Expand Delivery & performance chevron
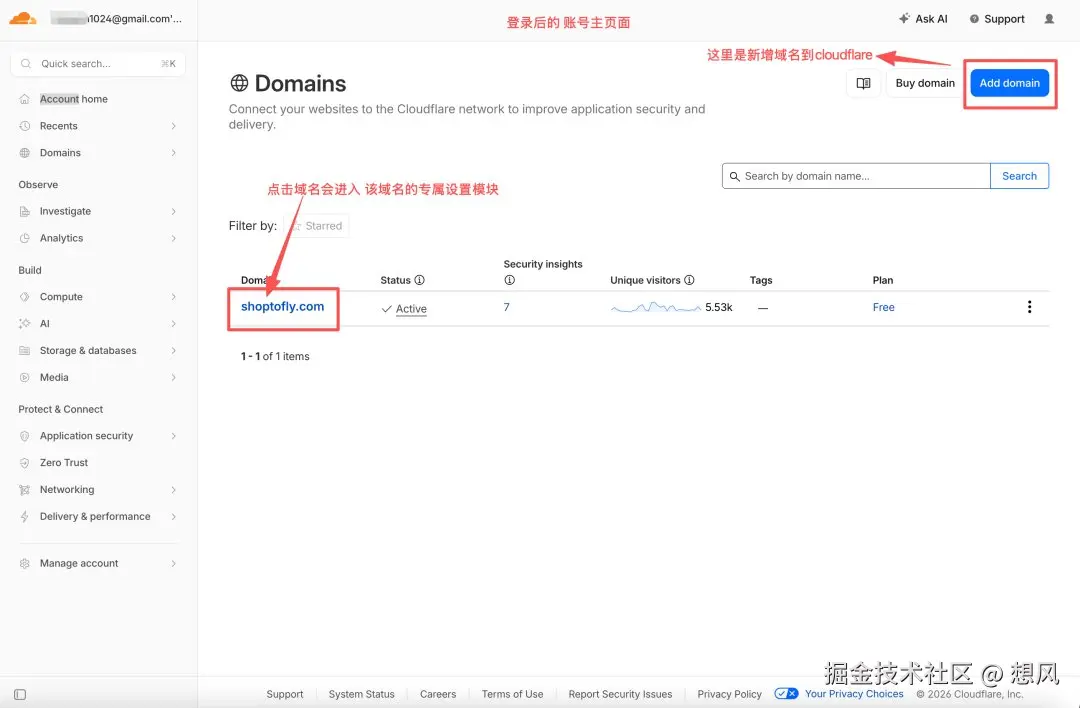 pyautogui.click(x=174, y=517)
